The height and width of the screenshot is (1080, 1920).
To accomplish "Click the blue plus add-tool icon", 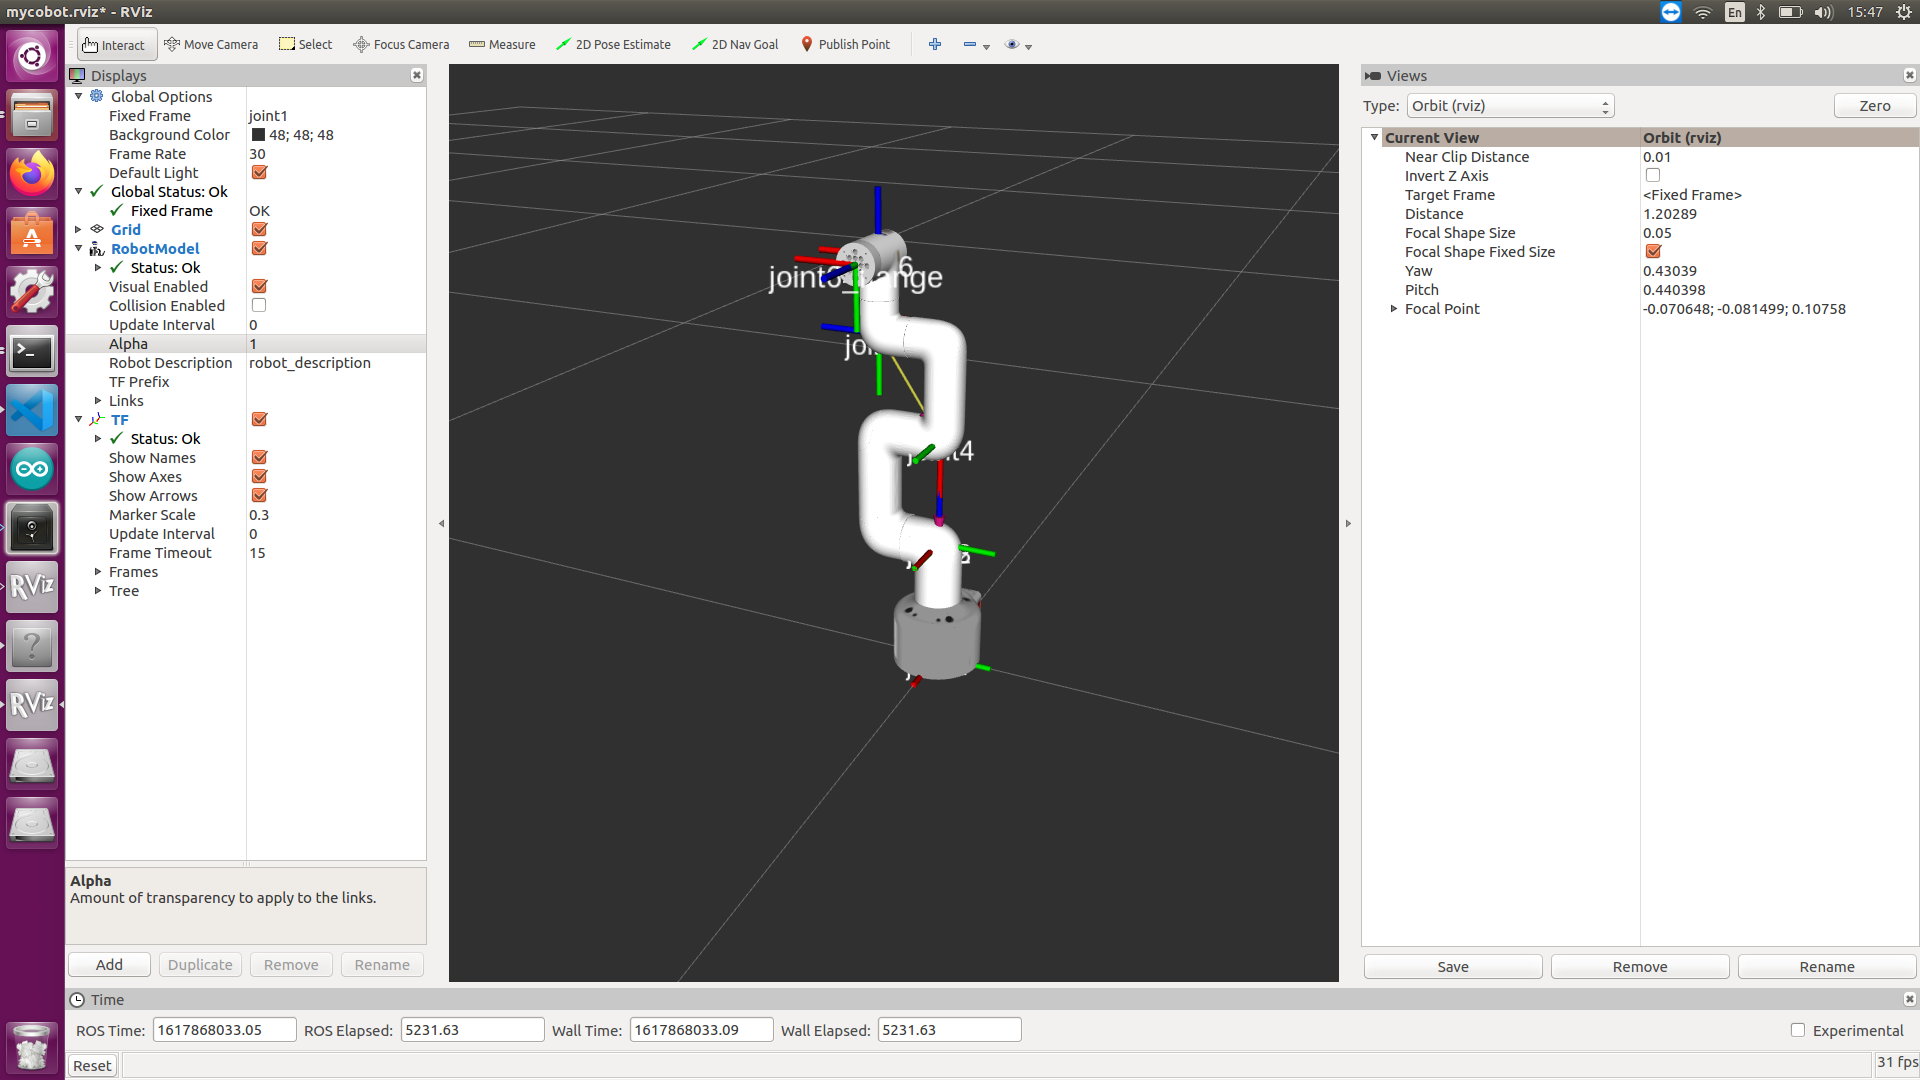I will click(x=935, y=45).
